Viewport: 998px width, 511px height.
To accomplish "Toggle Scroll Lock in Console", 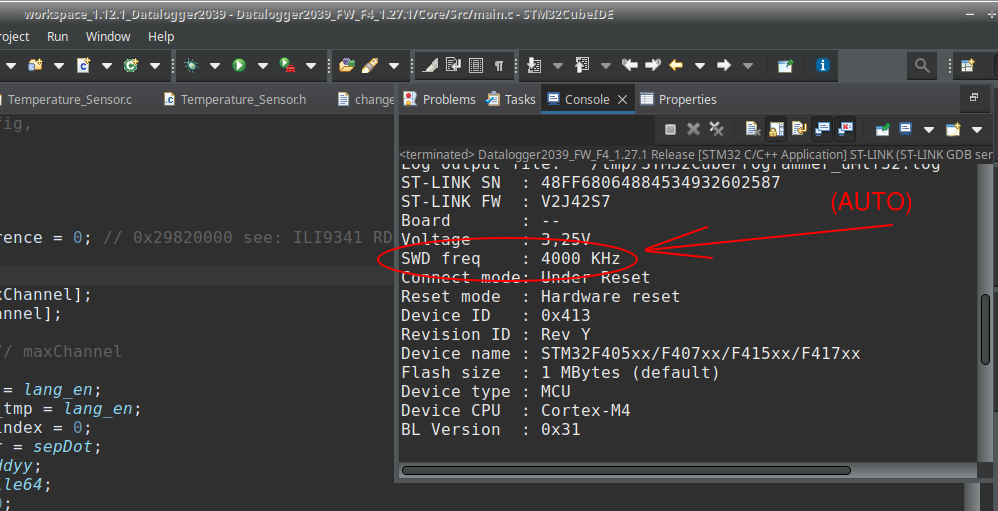I will tap(776, 130).
